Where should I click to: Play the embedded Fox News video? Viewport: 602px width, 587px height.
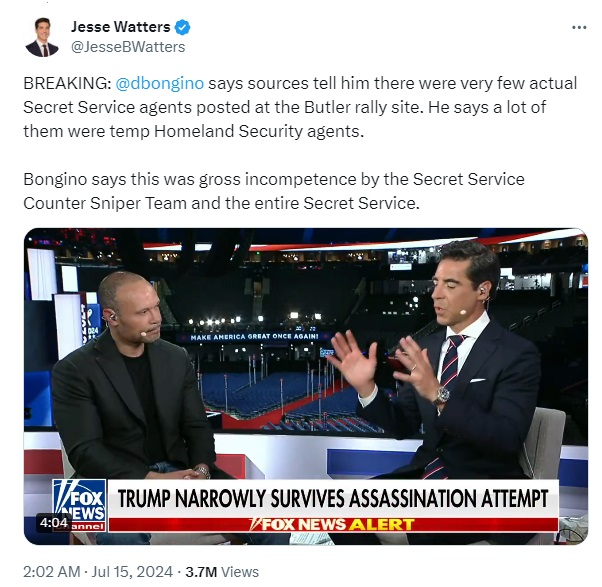(306, 386)
